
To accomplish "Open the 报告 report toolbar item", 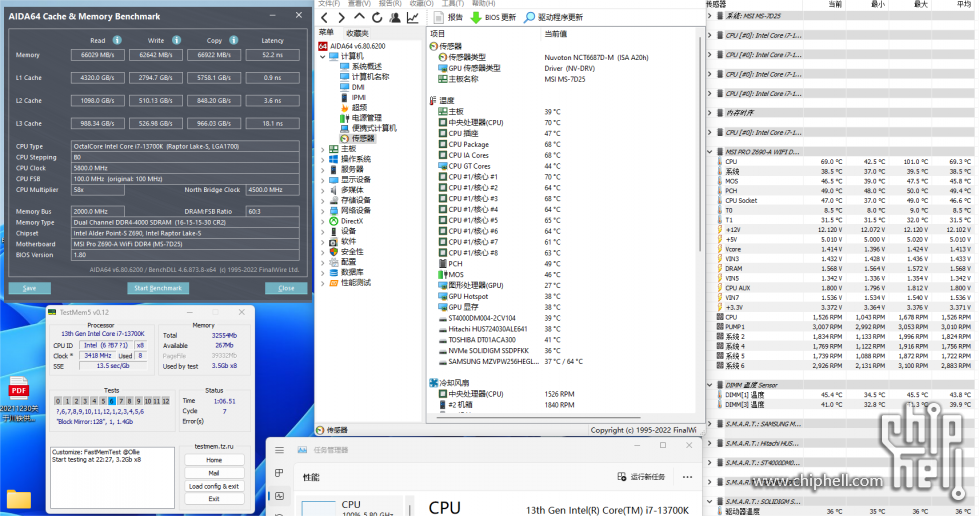I will tap(448, 17).
